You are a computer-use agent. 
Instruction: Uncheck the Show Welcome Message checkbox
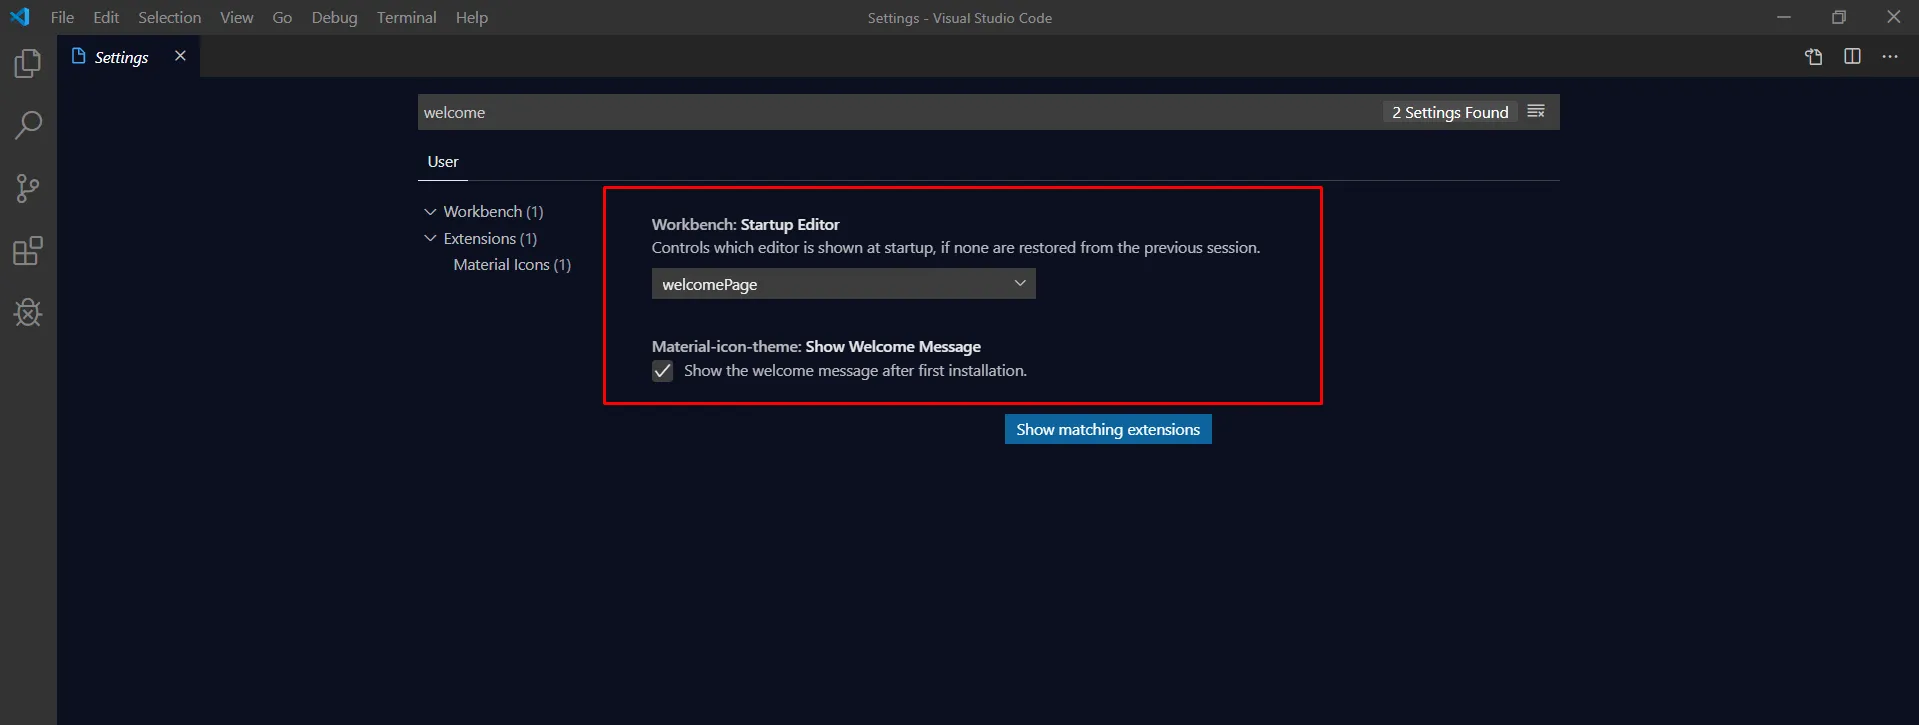coord(663,371)
